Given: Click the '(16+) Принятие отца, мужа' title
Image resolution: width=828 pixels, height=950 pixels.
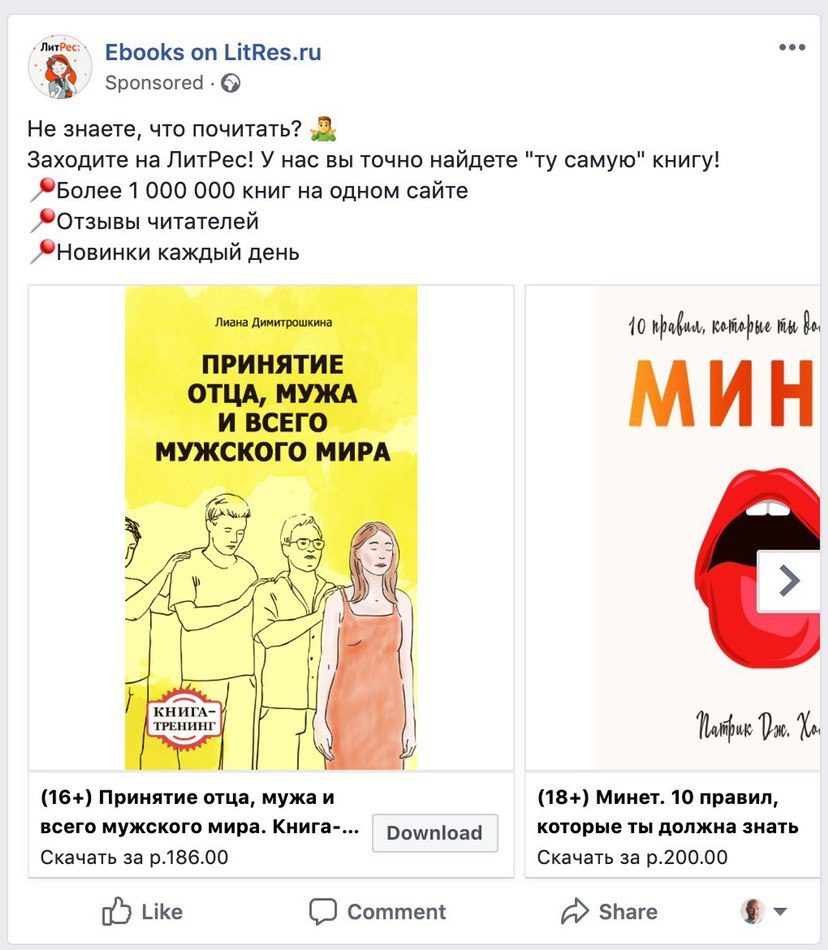Looking at the screenshot, I should pos(200,812).
